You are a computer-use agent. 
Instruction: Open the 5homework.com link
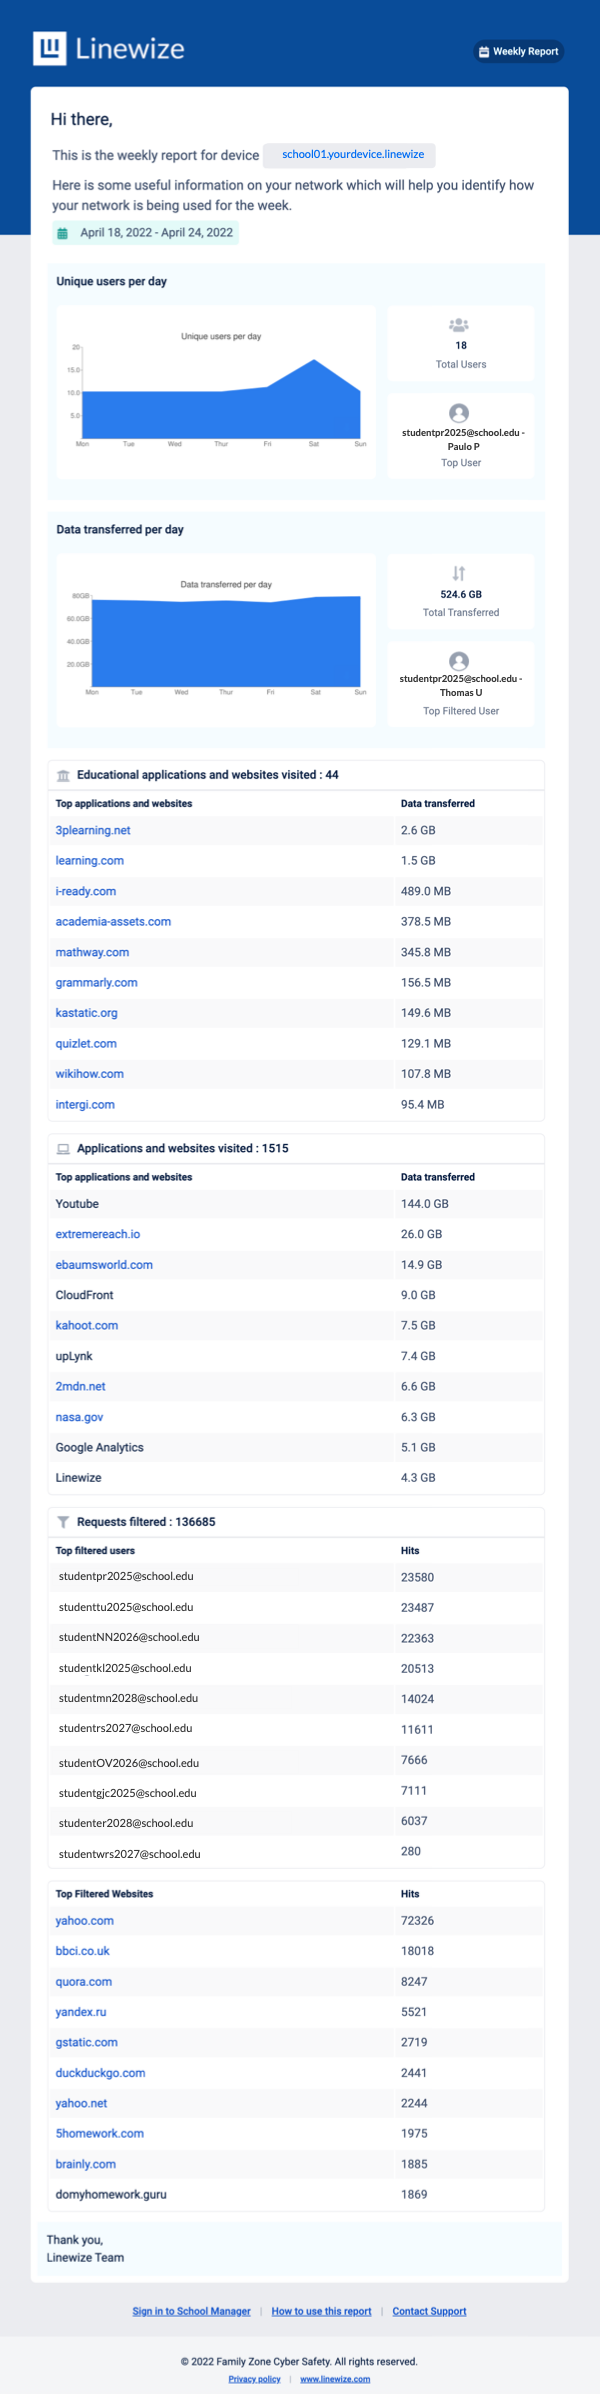pyautogui.click(x=100, y=2134)
